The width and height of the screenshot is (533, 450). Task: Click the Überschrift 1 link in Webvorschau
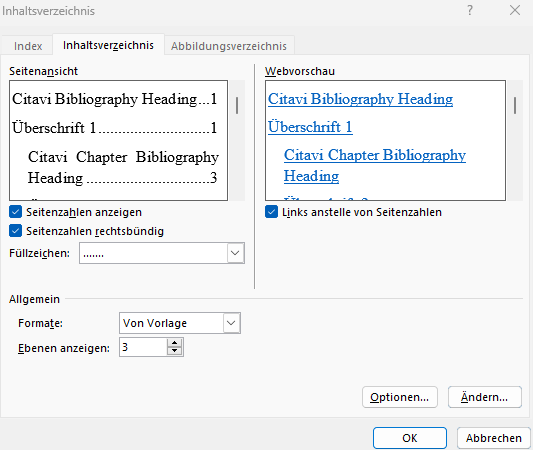(x=310, y=127)
